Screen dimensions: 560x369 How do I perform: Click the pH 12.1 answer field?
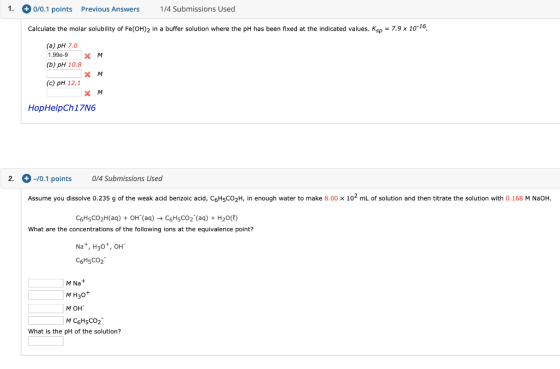64,93
